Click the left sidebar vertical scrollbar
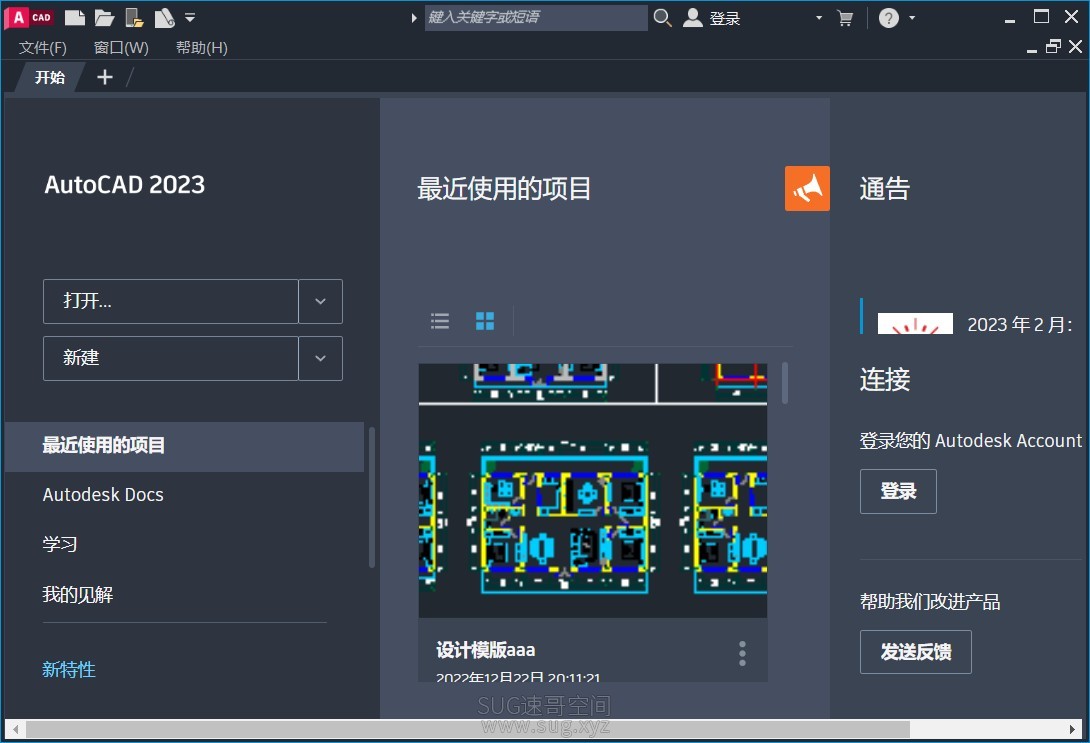This screenshot has width=1090, height=743. pos(372,498)
